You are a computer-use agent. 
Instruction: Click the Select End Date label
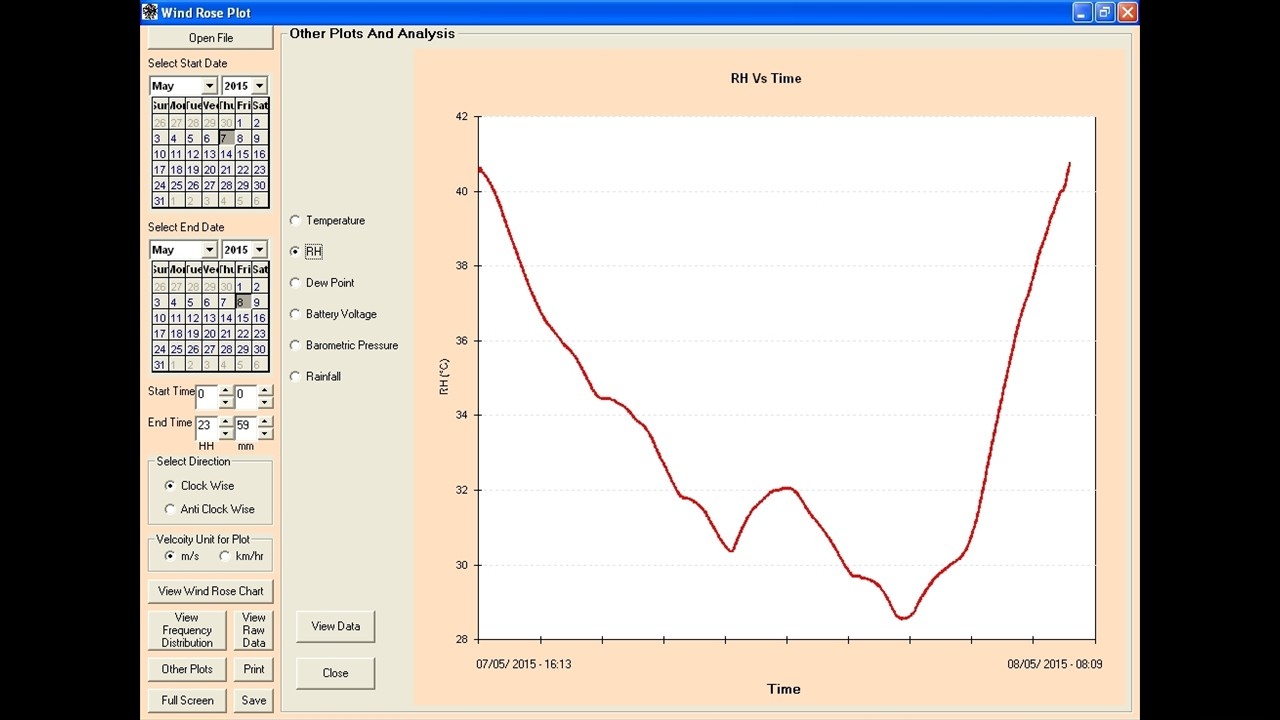coord(186,227)
